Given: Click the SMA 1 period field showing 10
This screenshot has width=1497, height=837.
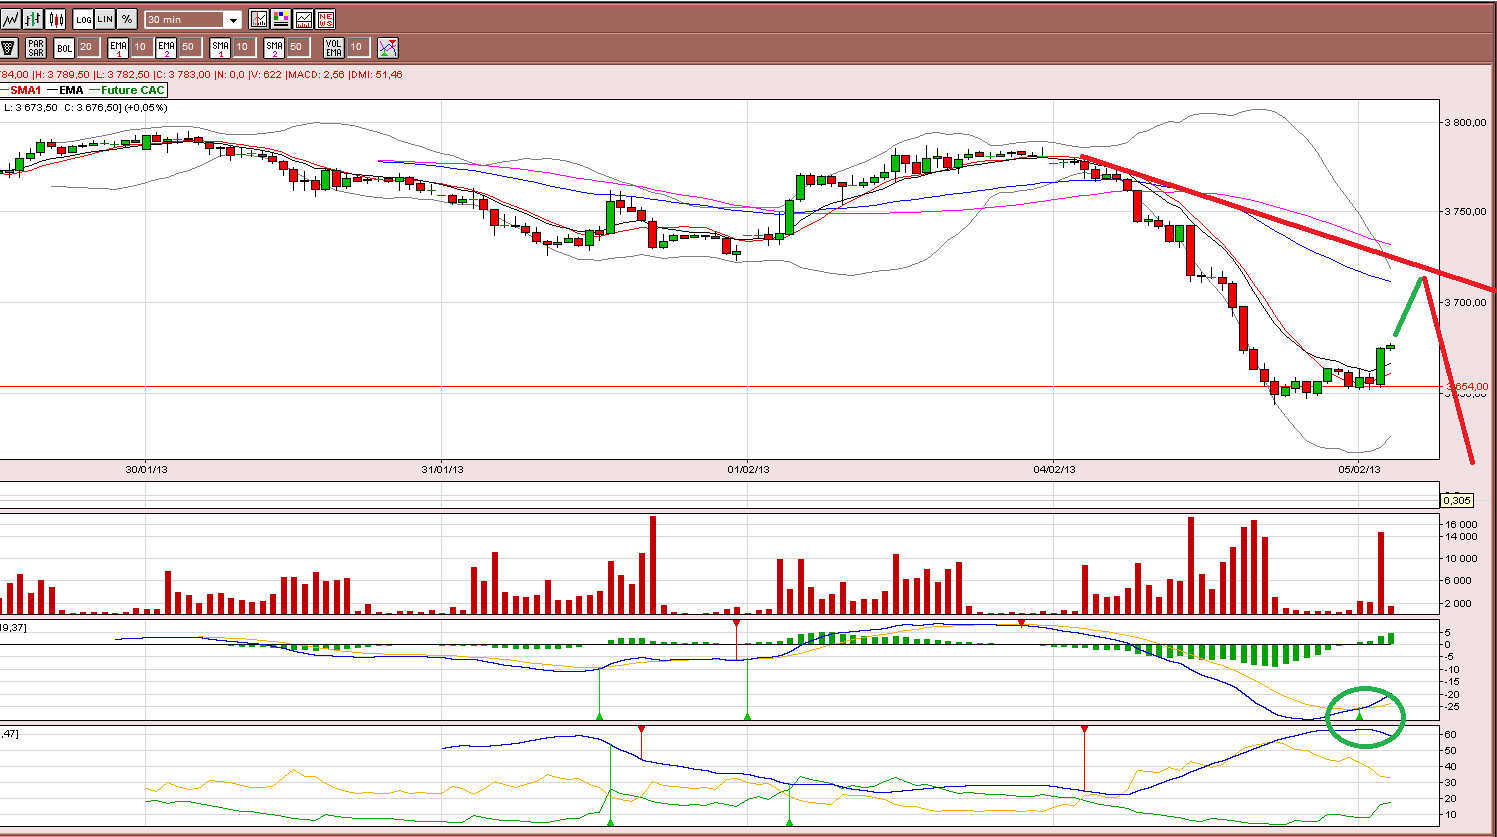Looking at the screenshot, I should (x=243, y=47).
